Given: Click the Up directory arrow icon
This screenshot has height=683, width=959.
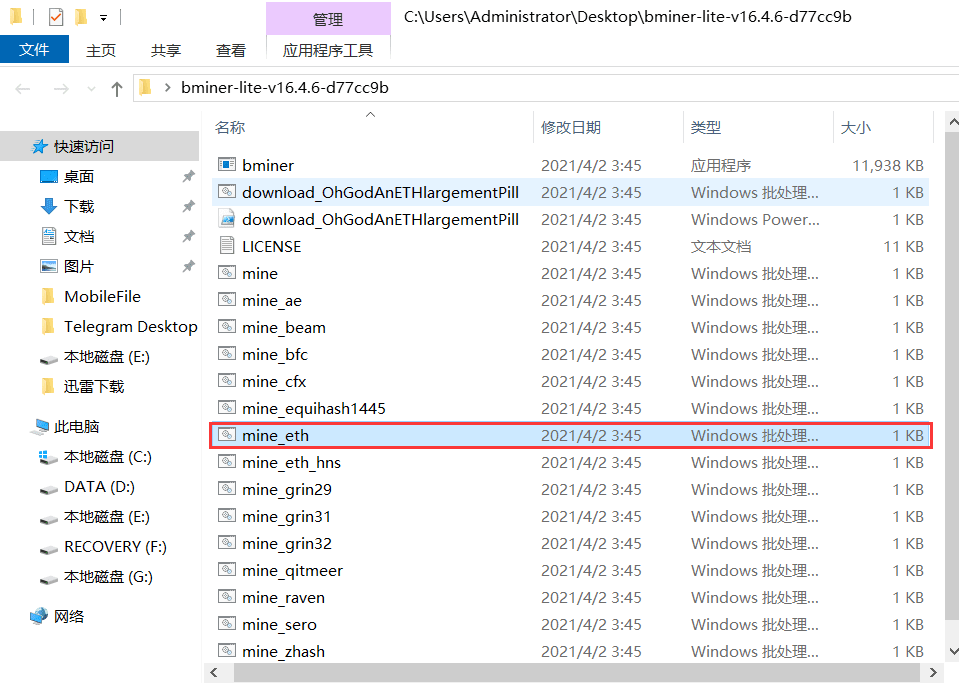Looking at the screenshot, I should tap(116, 88).
